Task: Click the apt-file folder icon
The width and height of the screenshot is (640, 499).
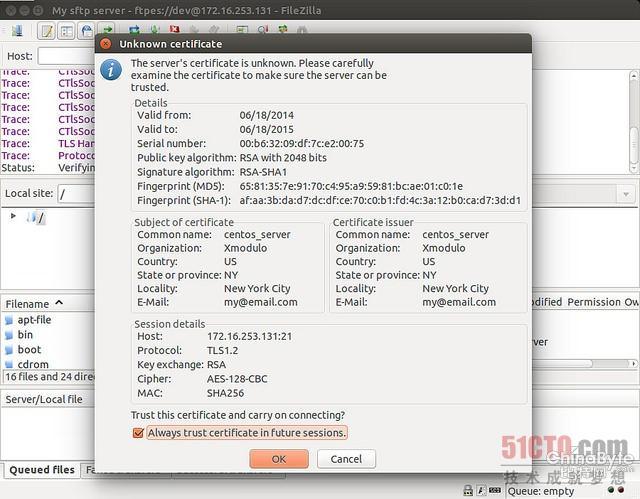Action: [x=9, y=320]
